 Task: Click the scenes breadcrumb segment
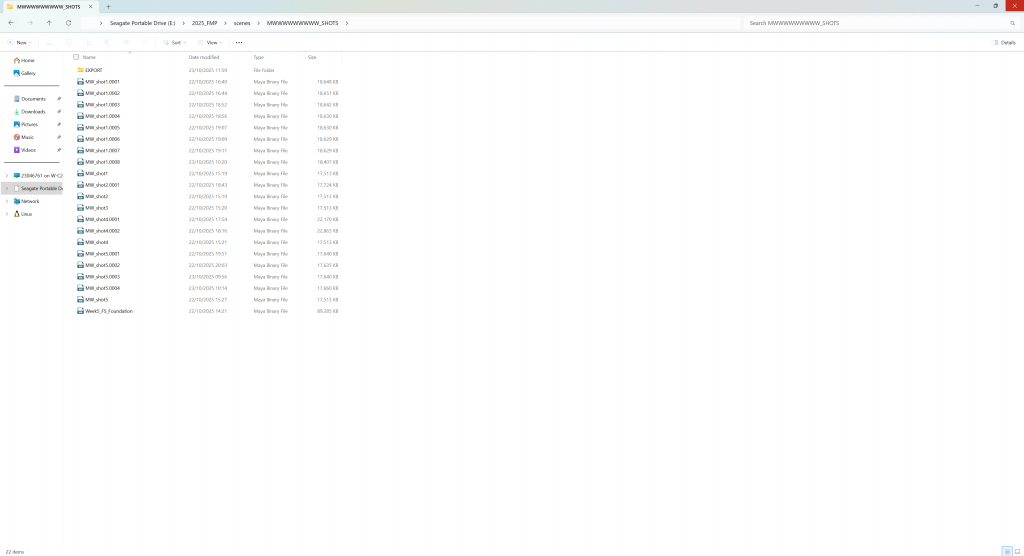242,22
